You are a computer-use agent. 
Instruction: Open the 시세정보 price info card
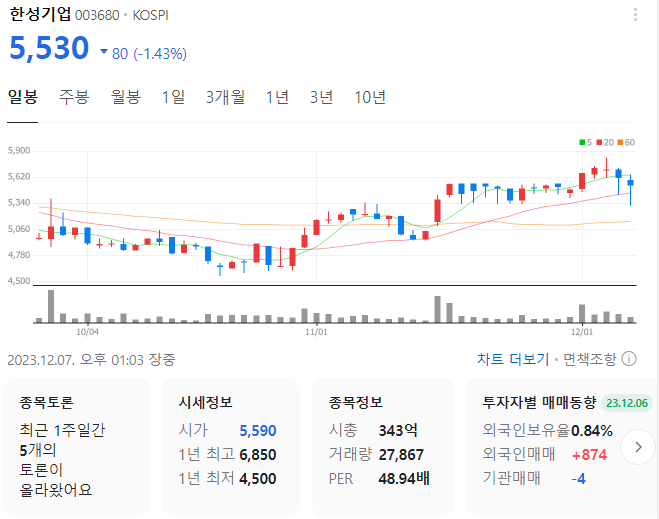(x=231, y=447)
